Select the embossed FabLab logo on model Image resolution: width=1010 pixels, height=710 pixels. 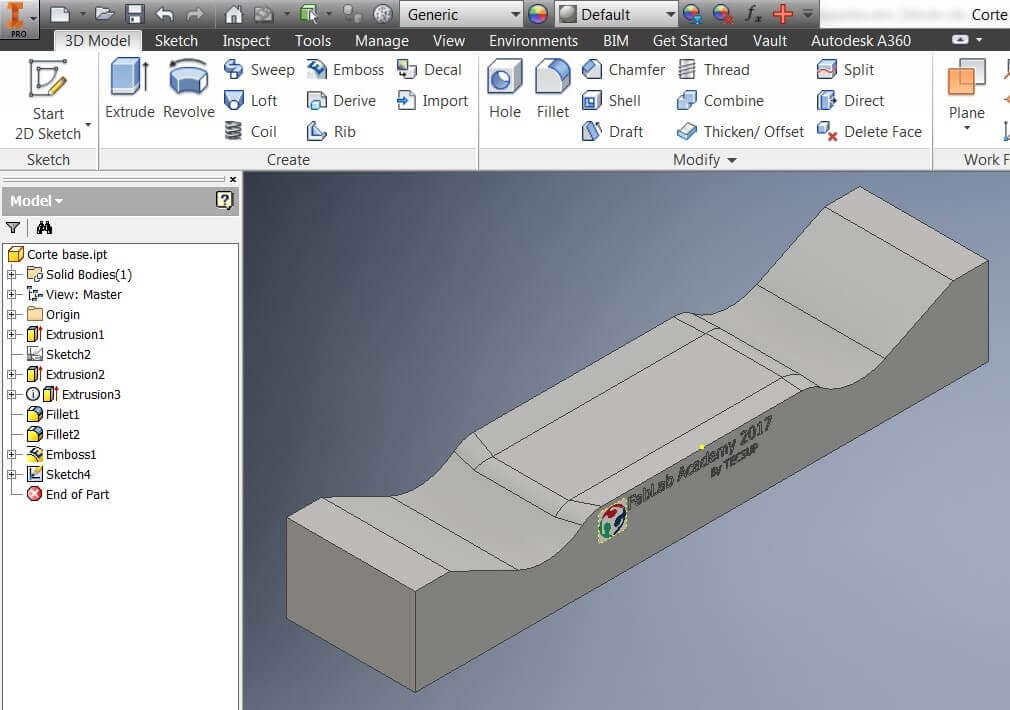point(611,521)
